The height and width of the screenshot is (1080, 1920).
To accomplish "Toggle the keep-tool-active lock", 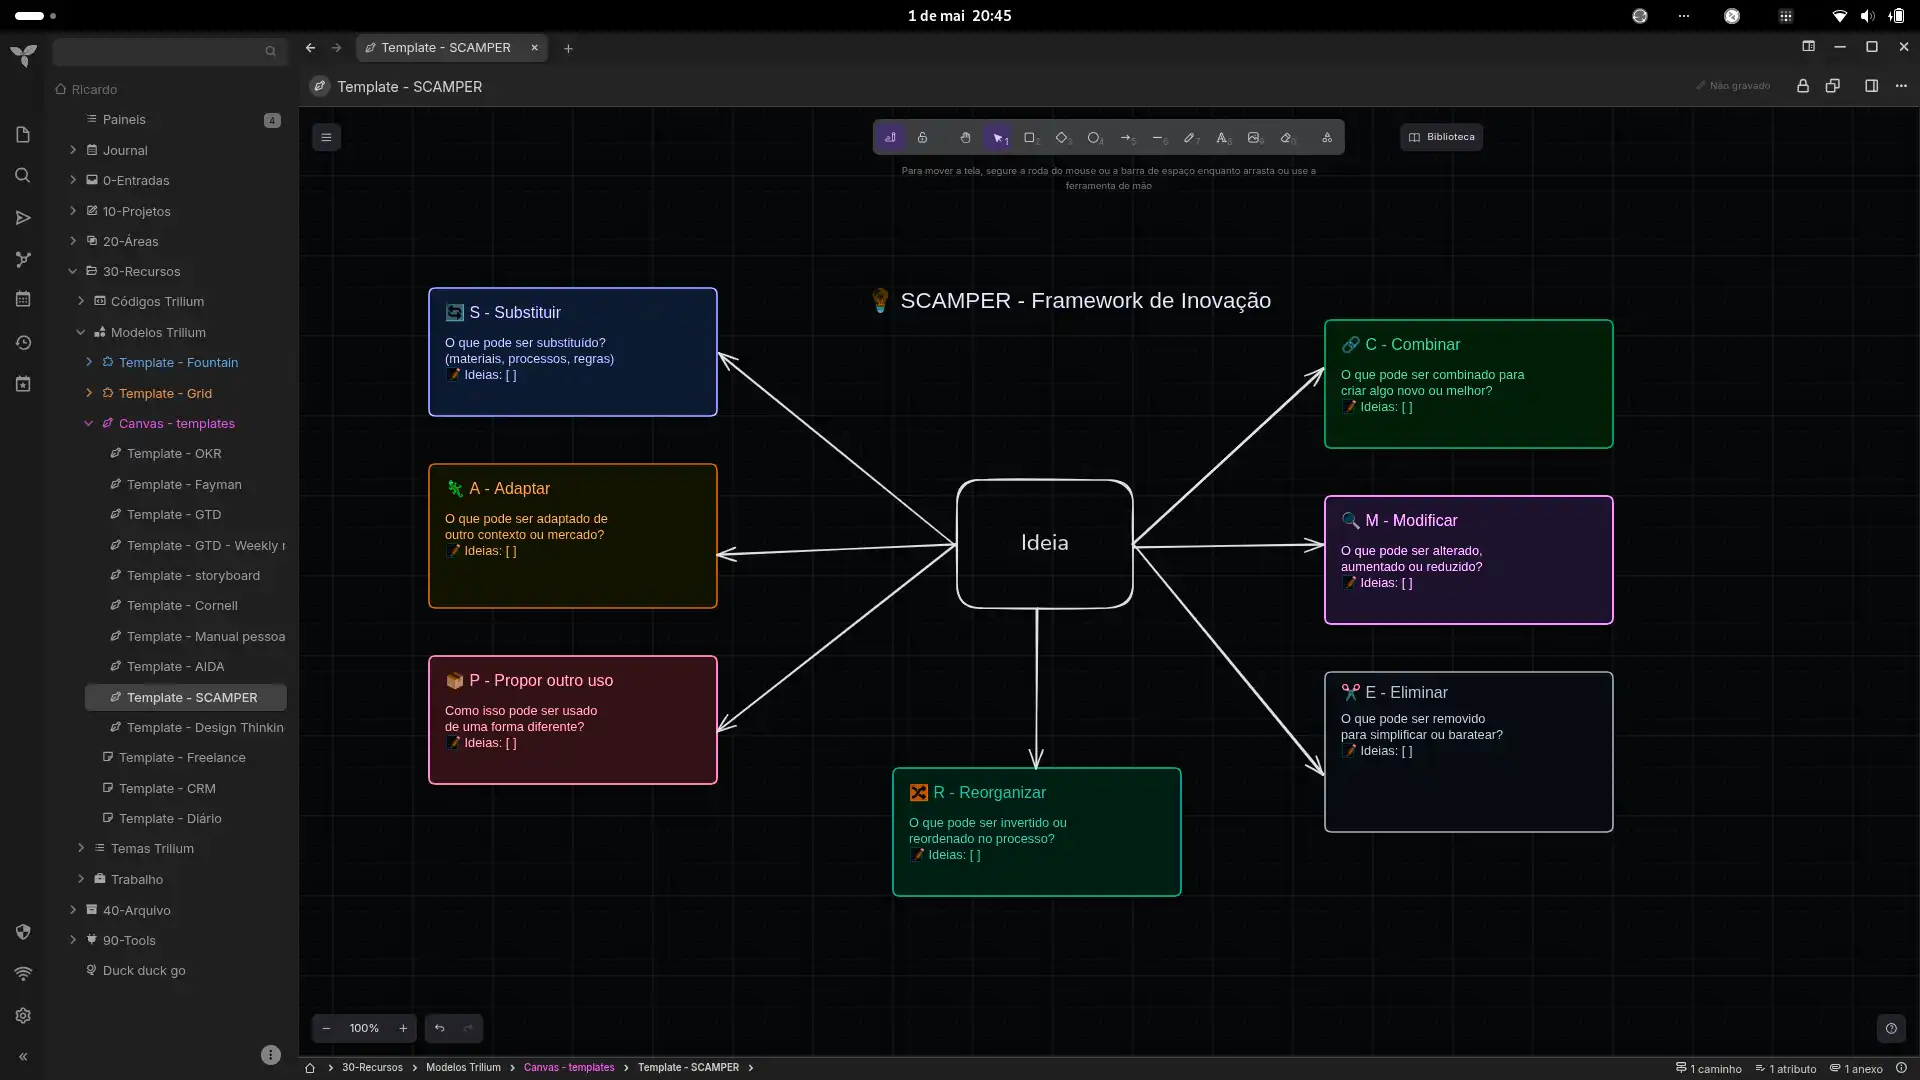I will (x=922, y=138).
